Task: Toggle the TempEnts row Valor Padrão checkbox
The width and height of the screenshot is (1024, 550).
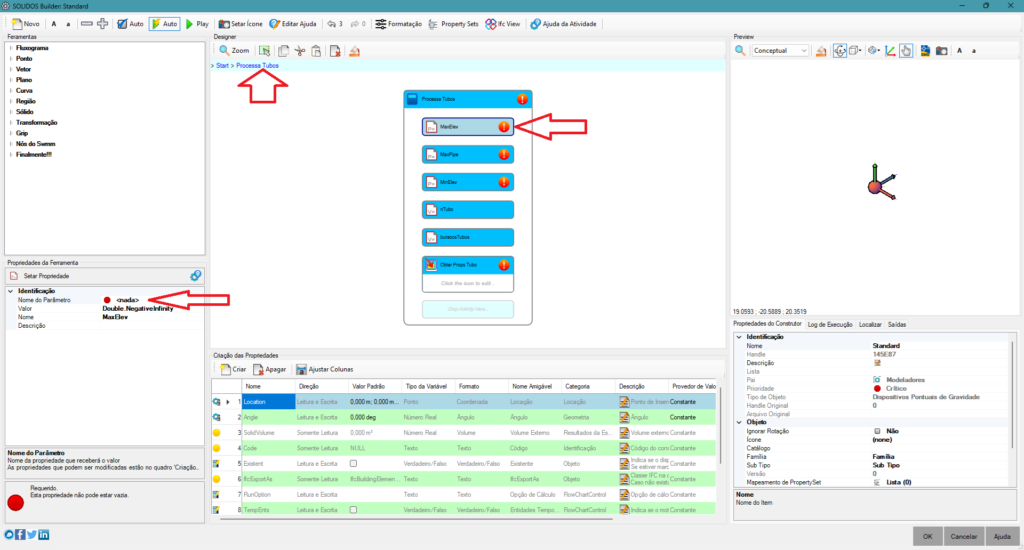Action: click(x=353, y=510)
